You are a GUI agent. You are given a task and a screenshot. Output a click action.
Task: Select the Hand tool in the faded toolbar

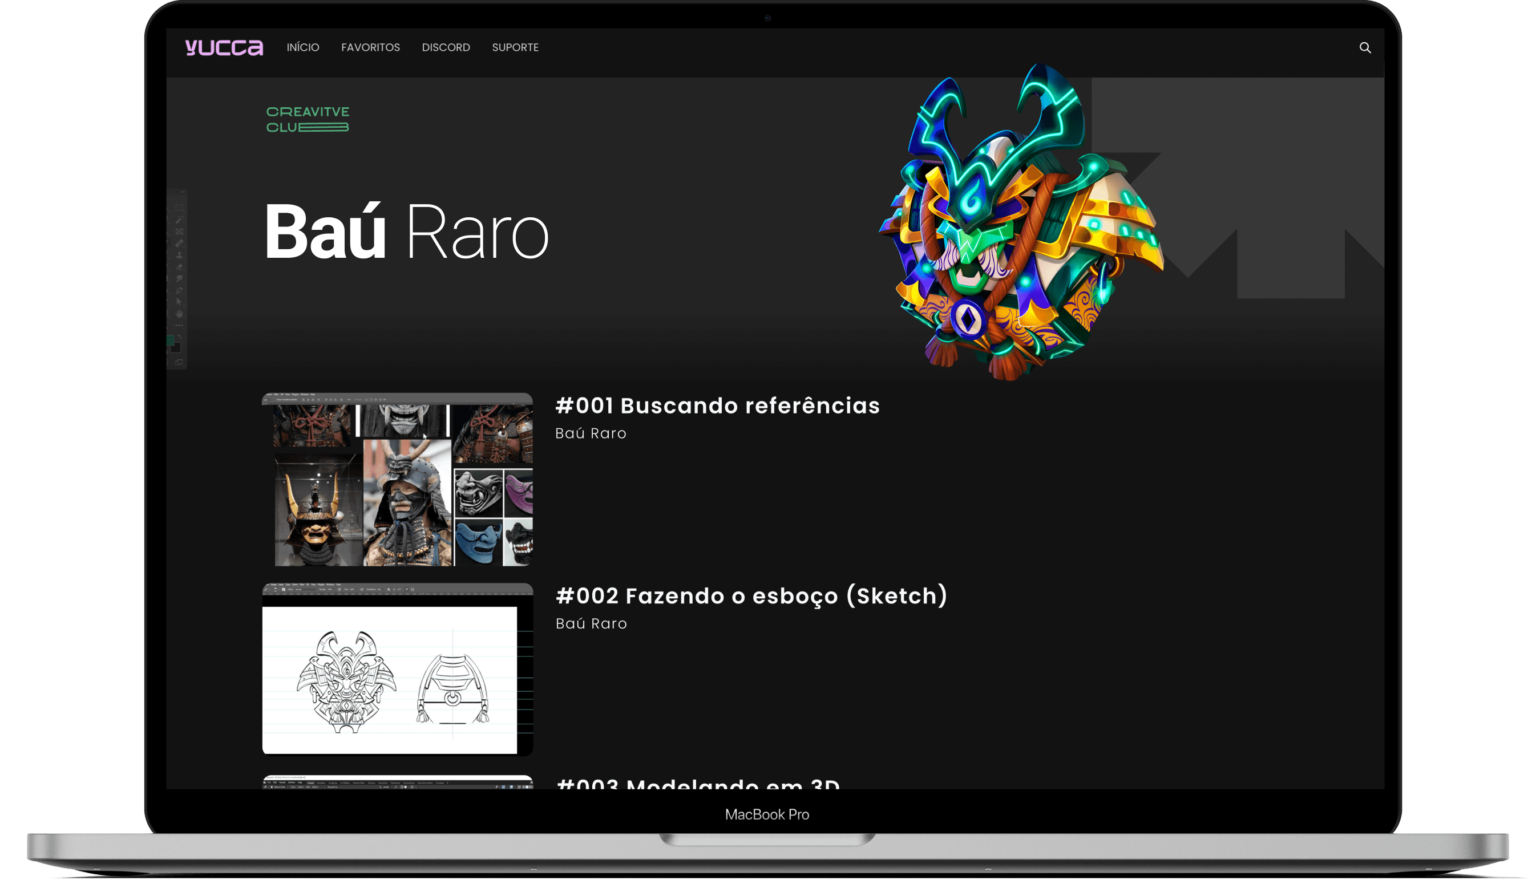click(x=179, y=314)
